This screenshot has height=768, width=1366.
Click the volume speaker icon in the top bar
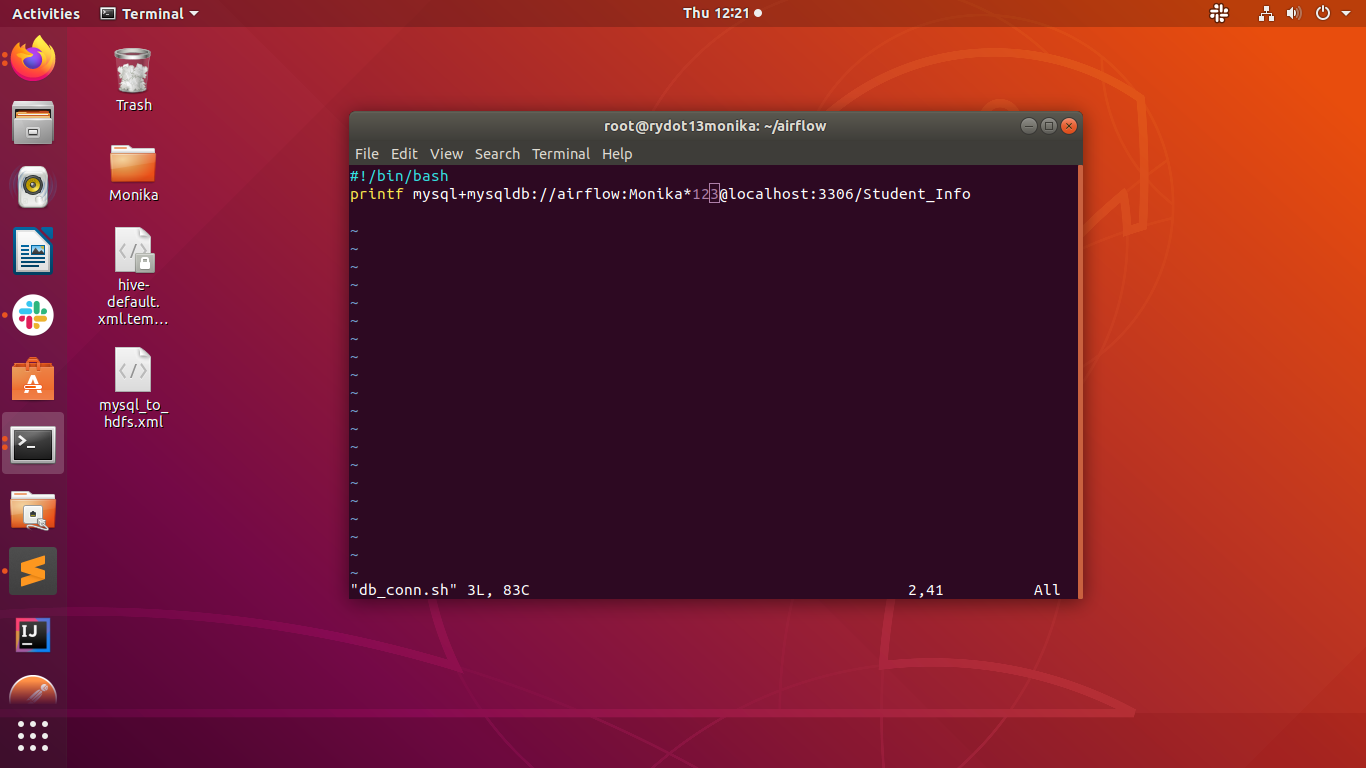click(1294, 14)
